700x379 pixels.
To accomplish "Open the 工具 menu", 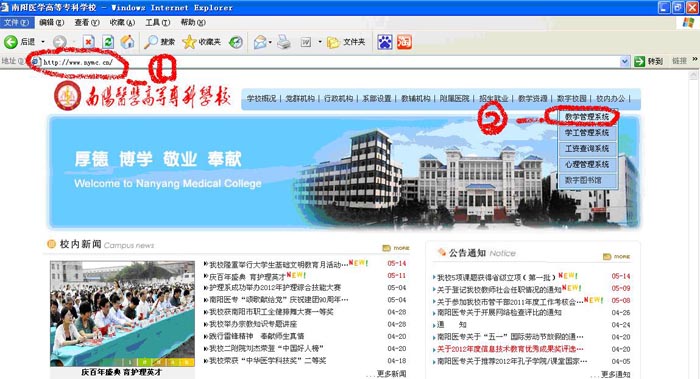I will click(157, 22).
